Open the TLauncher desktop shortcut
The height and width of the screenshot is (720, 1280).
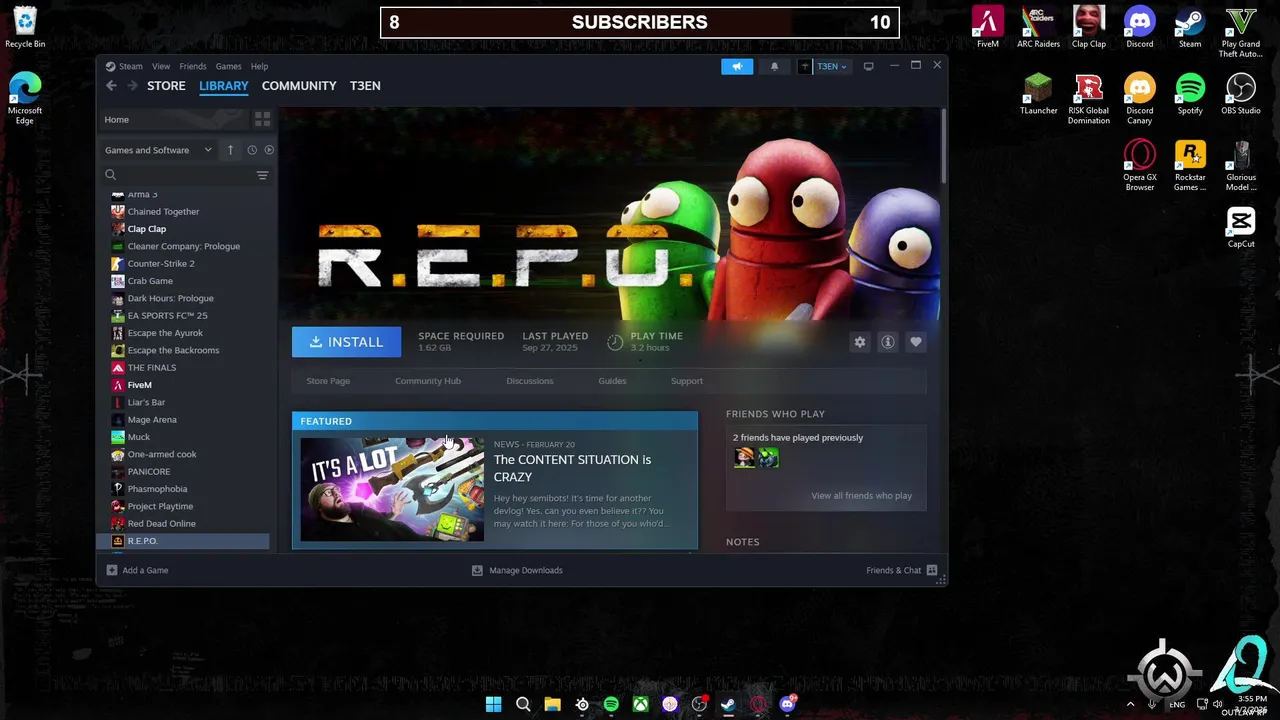(x=1038, y=94)
